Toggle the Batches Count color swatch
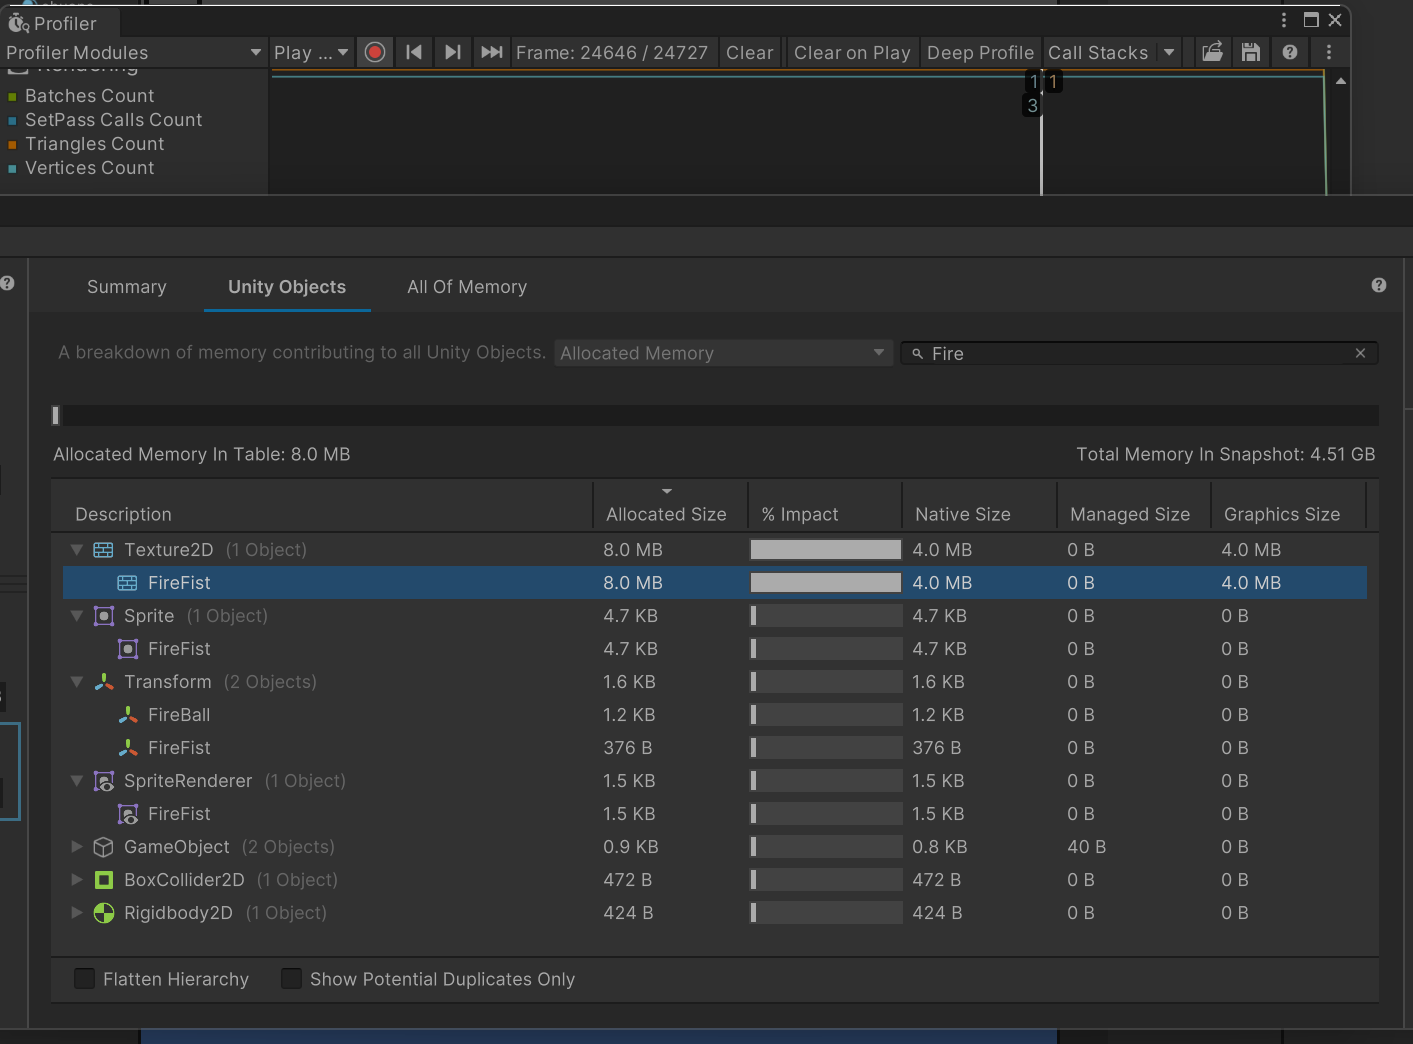The image size is (1413, 1044). click(12, 97)
